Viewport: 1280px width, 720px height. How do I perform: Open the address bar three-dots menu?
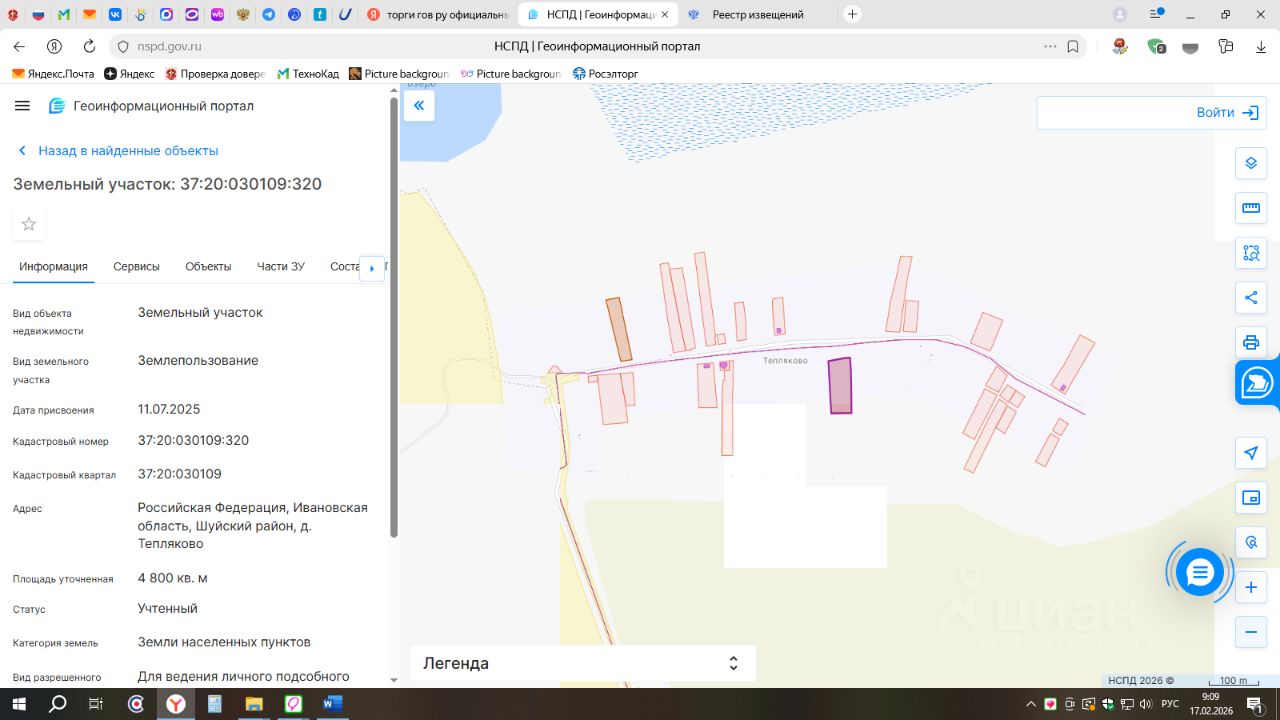[x=1050, y=46]
